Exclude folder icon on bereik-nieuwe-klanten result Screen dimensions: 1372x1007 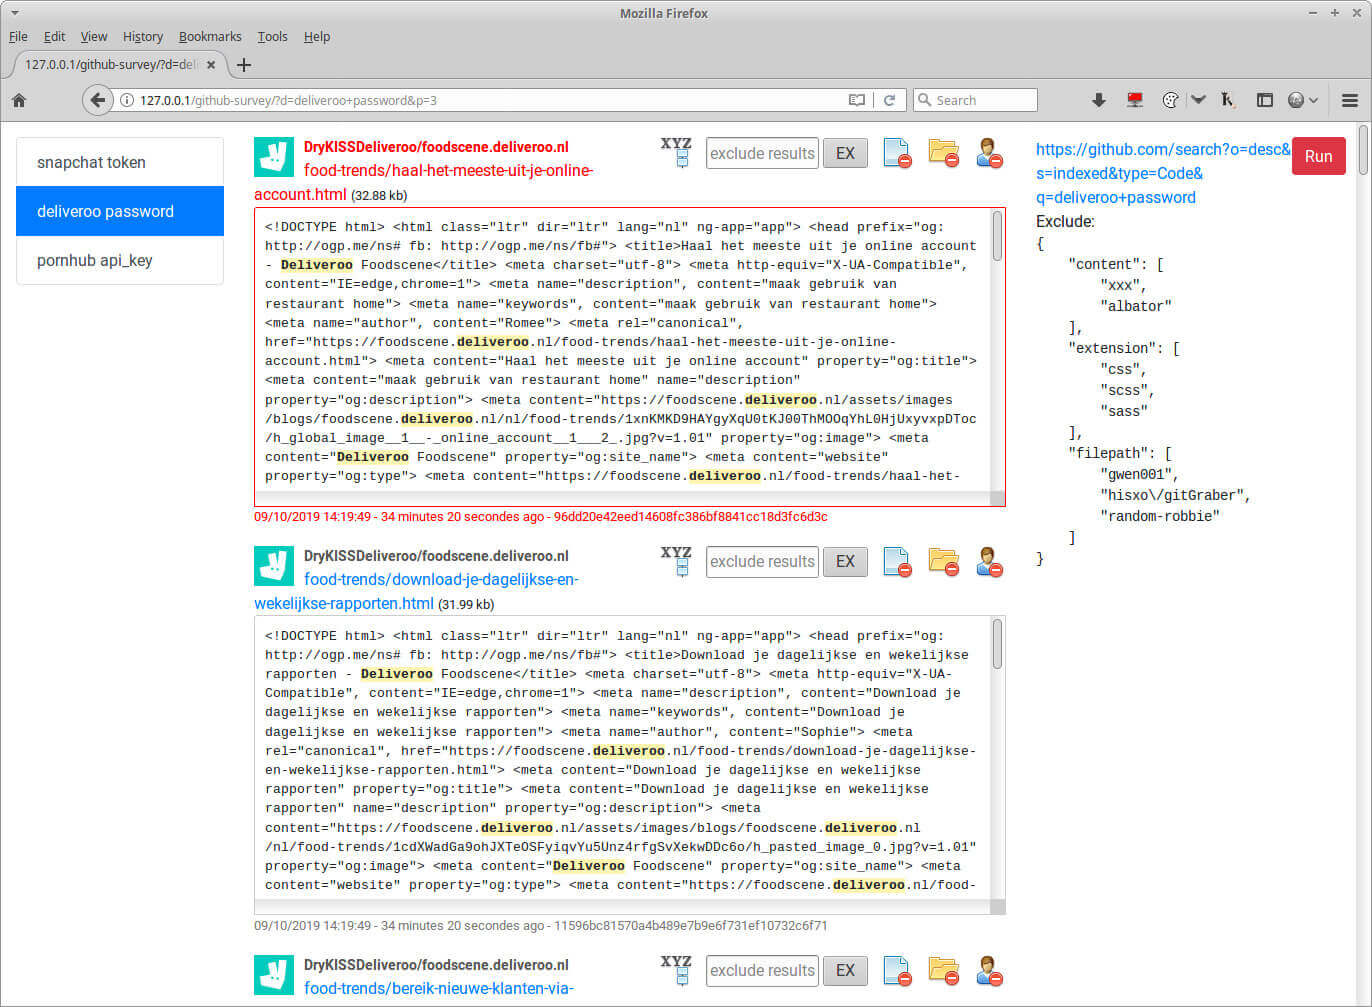coord(943,971)
